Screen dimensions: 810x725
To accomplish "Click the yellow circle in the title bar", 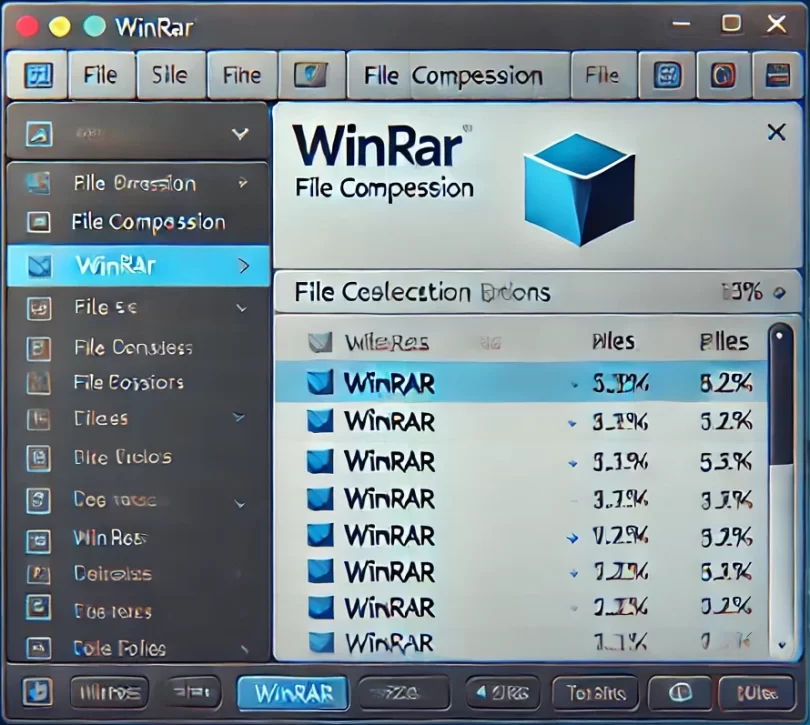I will 59,26.
